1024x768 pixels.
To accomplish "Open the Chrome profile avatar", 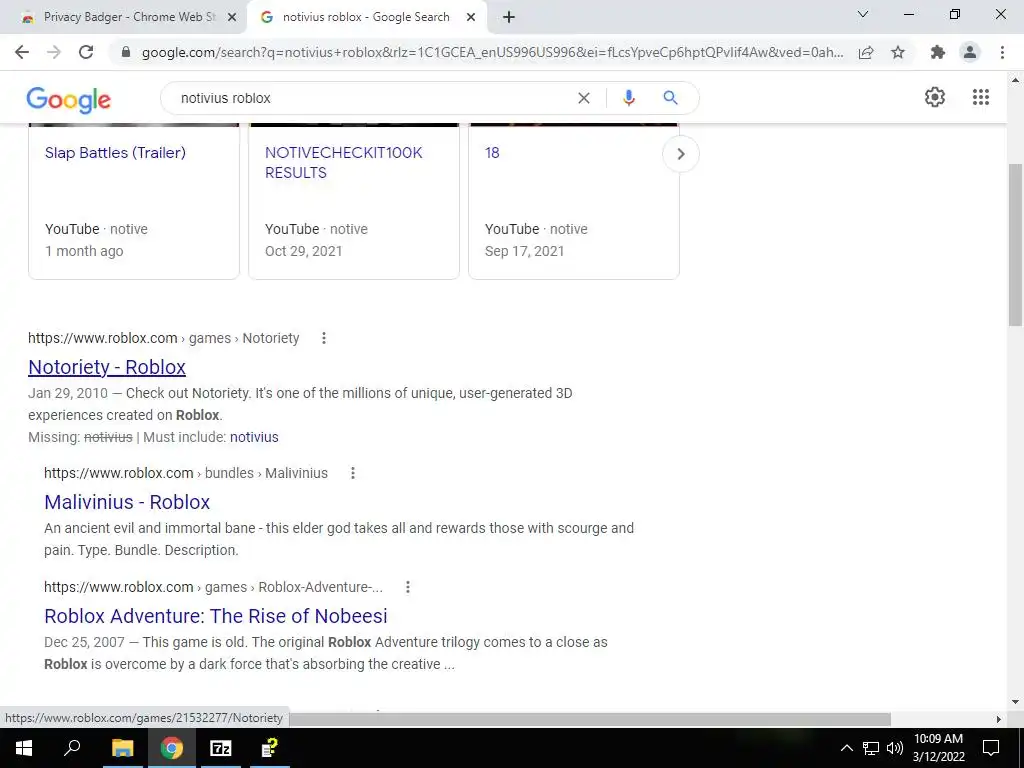I will pos(970,52).
